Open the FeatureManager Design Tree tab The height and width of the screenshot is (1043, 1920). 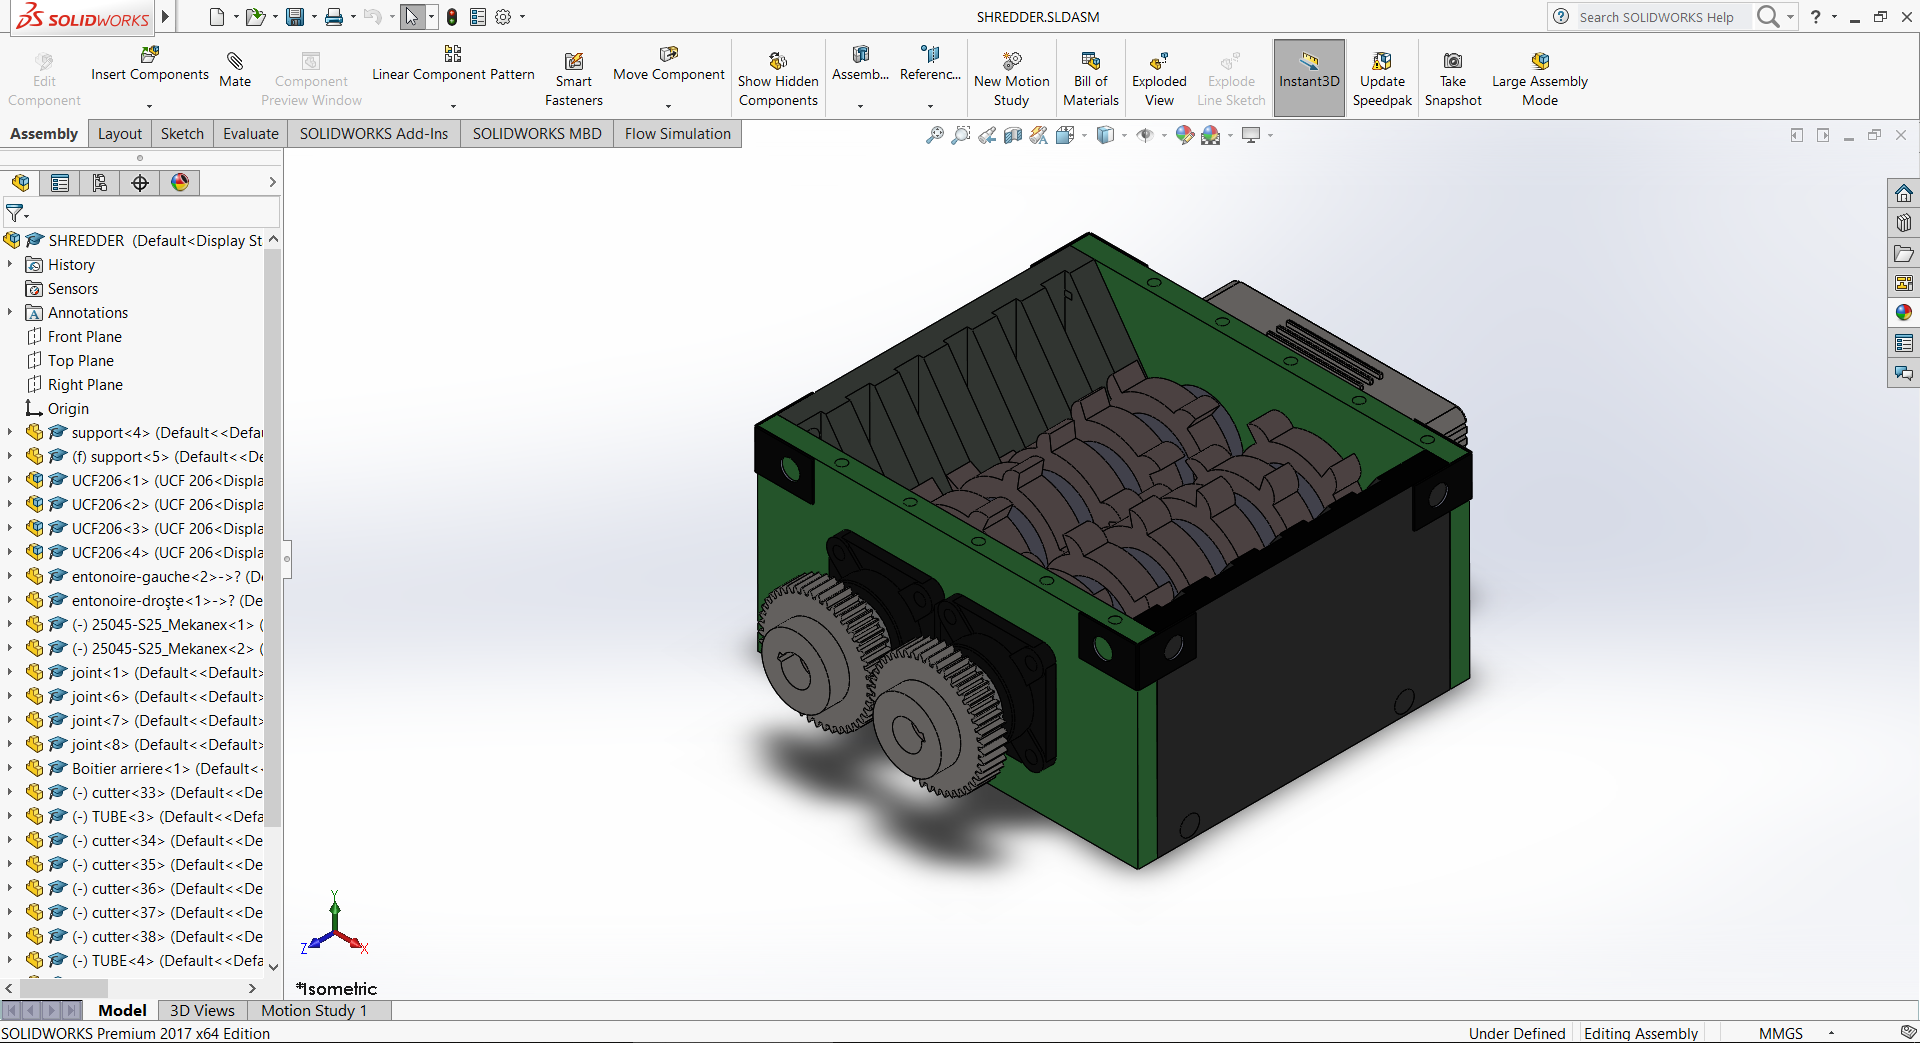click(20, 182)
